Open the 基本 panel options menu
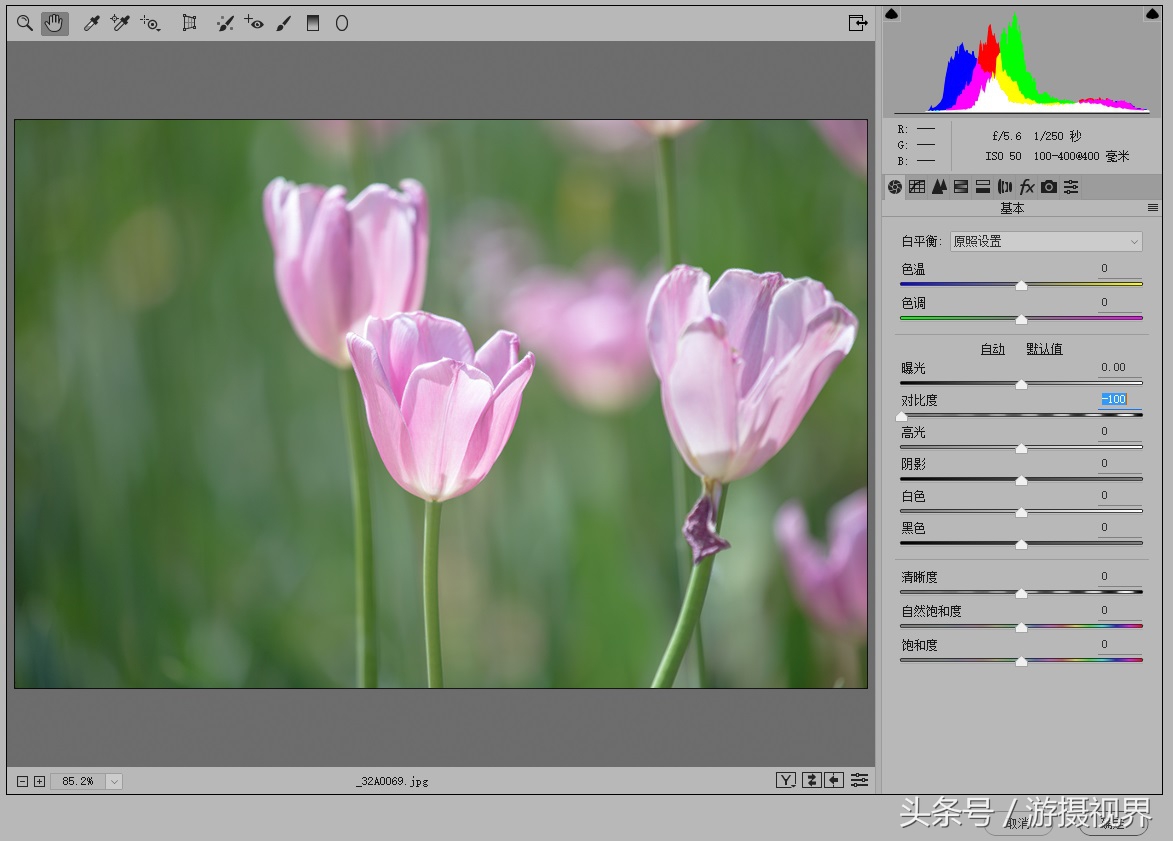The width and height of the screenshot is (1173, 841). (1153, 208)
